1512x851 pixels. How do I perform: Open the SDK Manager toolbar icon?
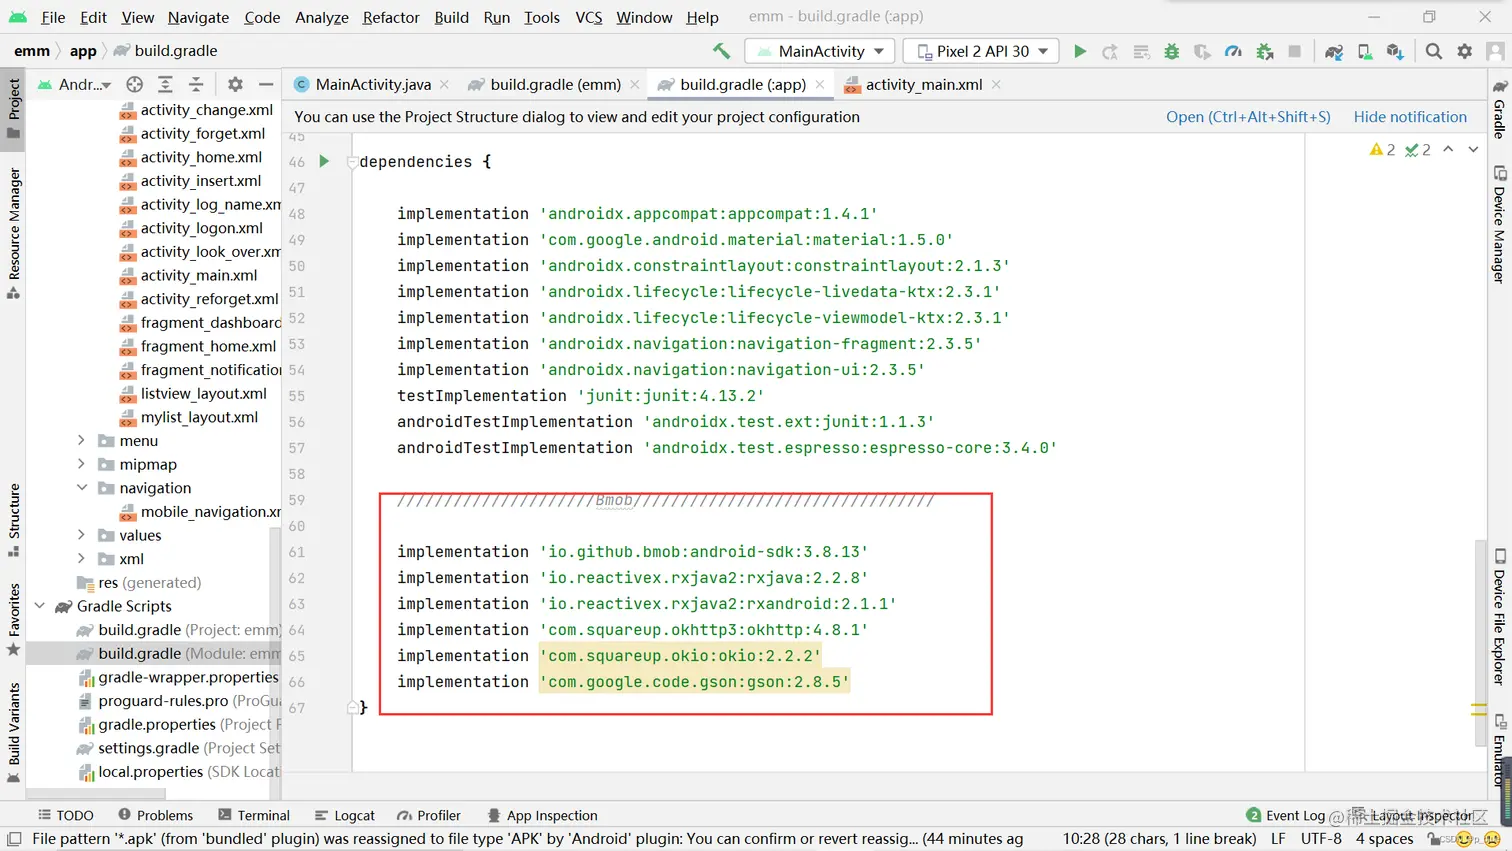pyautogui.click(x=1396, y=51)
